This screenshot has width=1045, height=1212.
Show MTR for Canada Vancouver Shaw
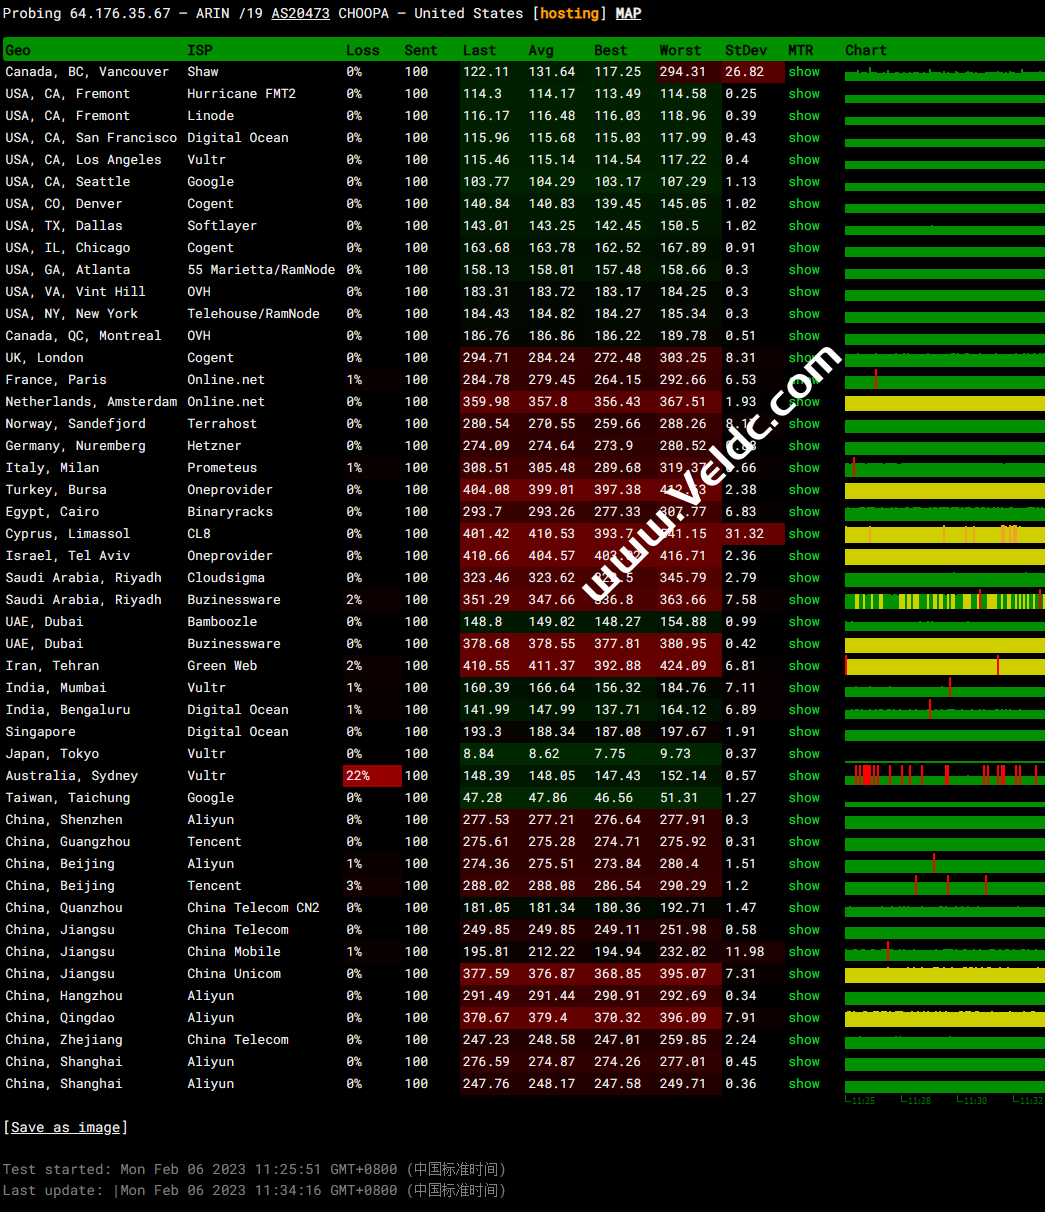[803, 72]
